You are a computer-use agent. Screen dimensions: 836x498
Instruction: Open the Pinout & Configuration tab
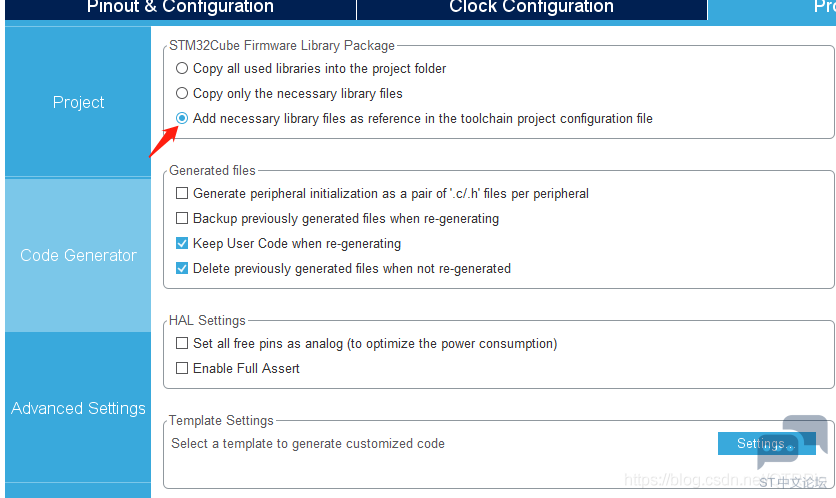[180, 7]
